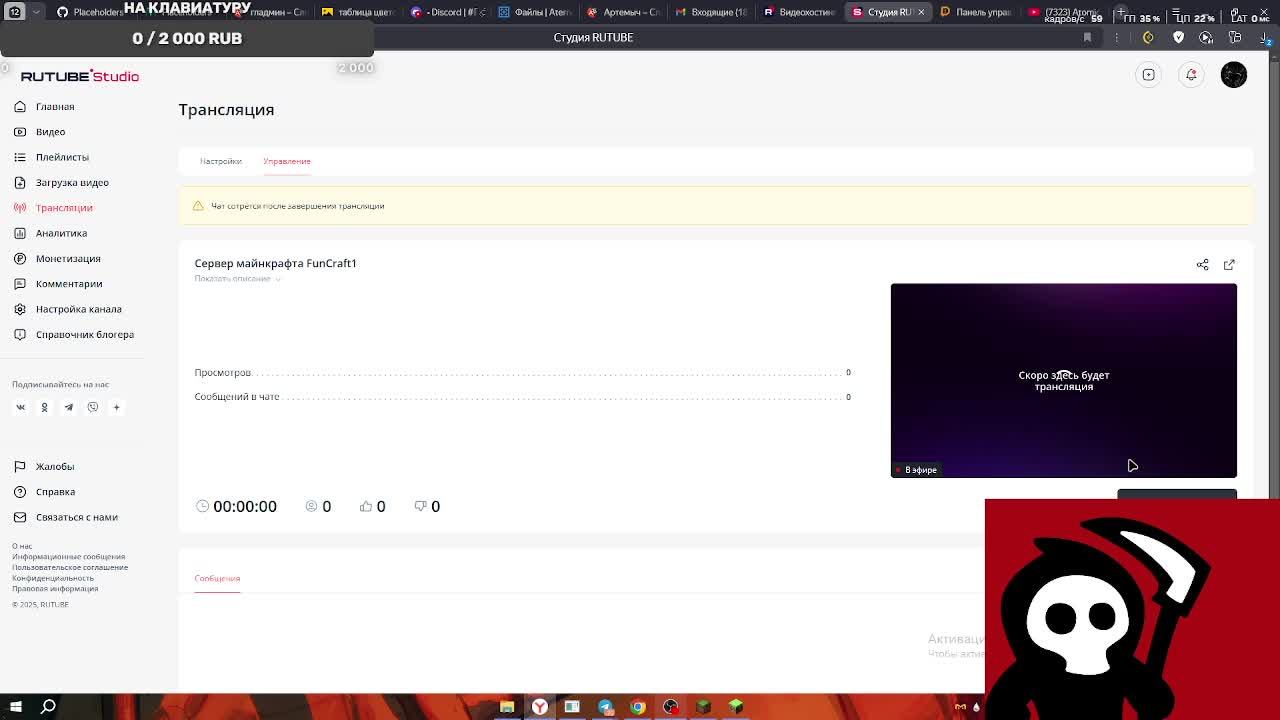
Task: Switch to the Панель управления browser tab
Action: 975,12
